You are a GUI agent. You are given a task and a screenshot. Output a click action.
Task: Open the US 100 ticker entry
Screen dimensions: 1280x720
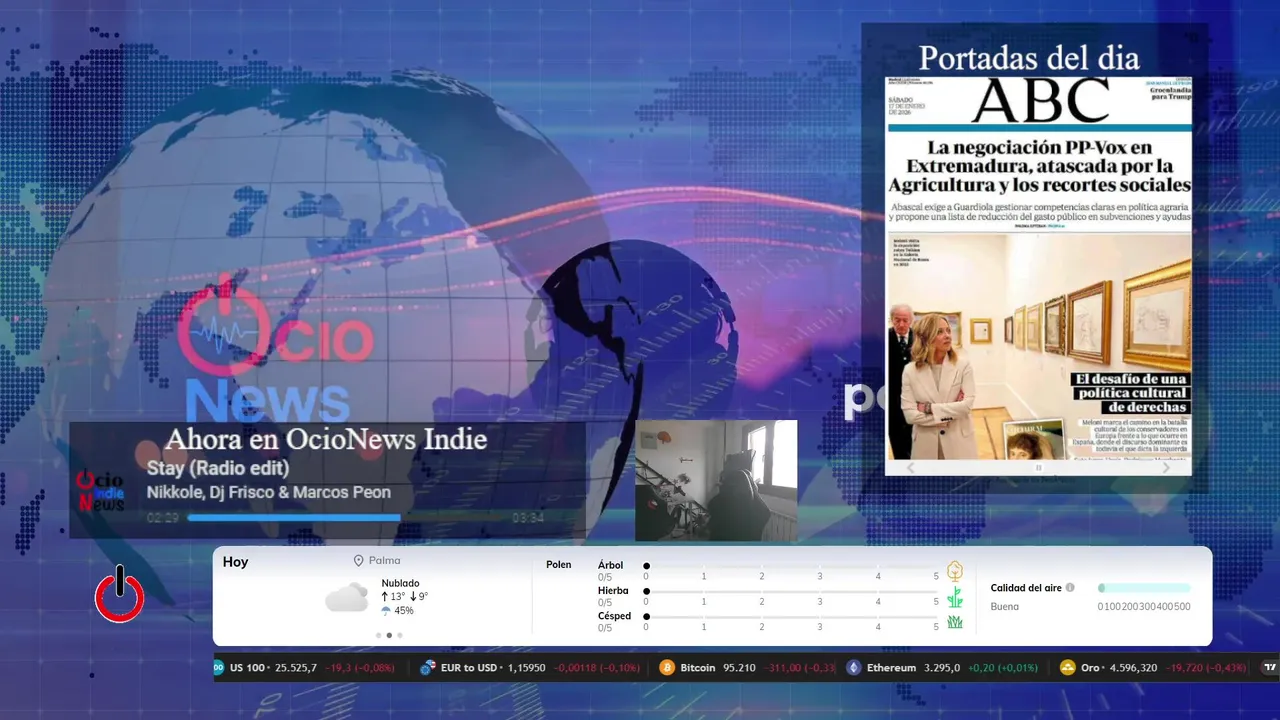(x=304, y=668)
